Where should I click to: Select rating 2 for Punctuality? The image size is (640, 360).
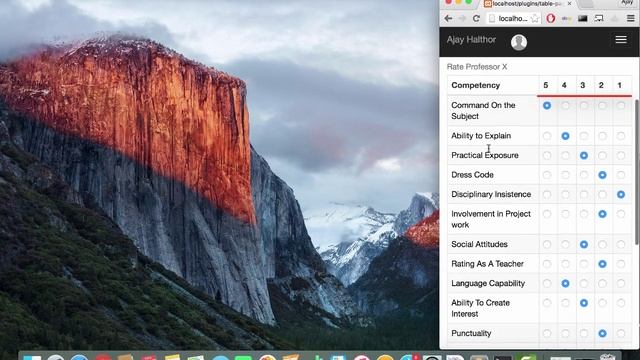[602, 333]
